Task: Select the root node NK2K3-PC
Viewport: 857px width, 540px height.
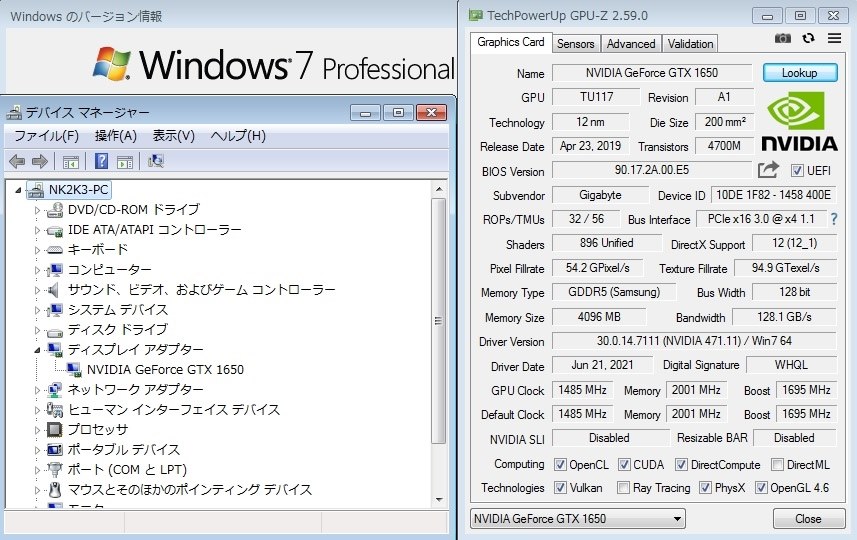Action: point(78,190)
